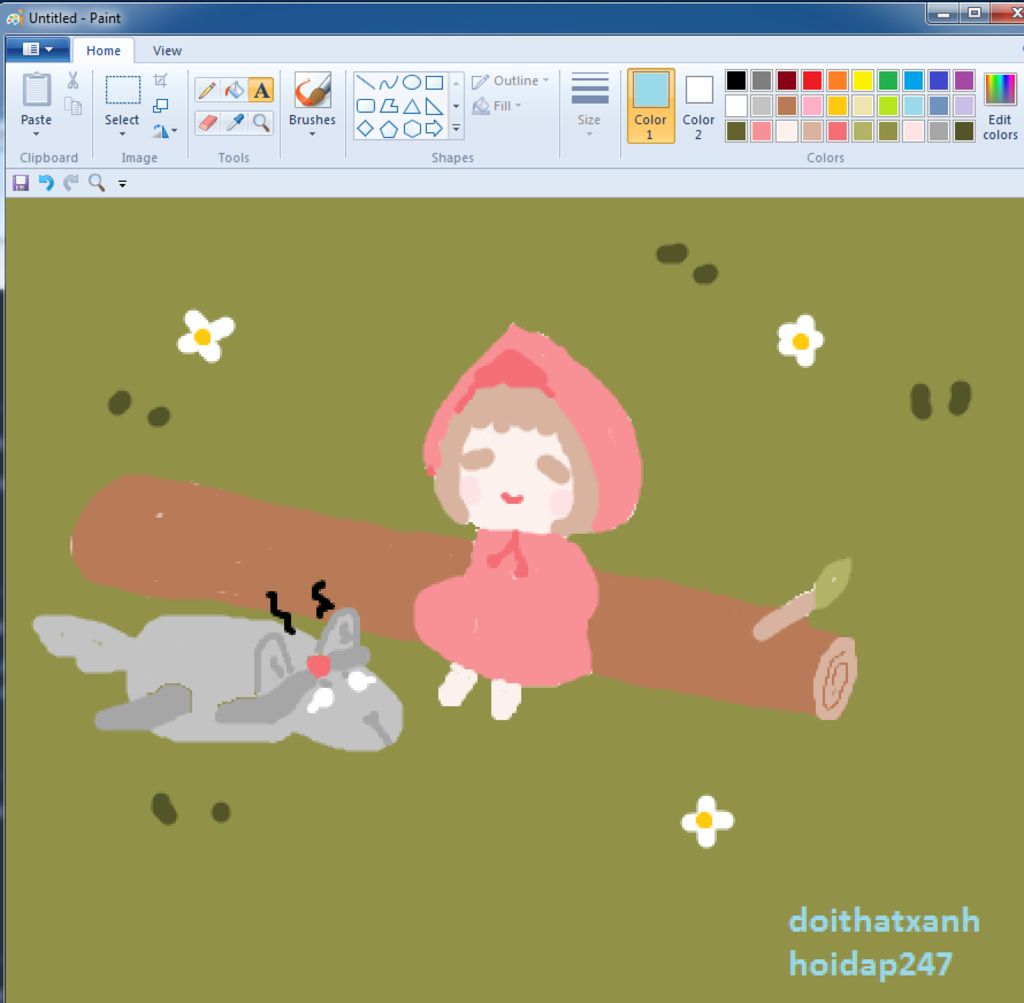Activate the Color 1 button
Screen dimensions: 1024x1003
[650, 106]
